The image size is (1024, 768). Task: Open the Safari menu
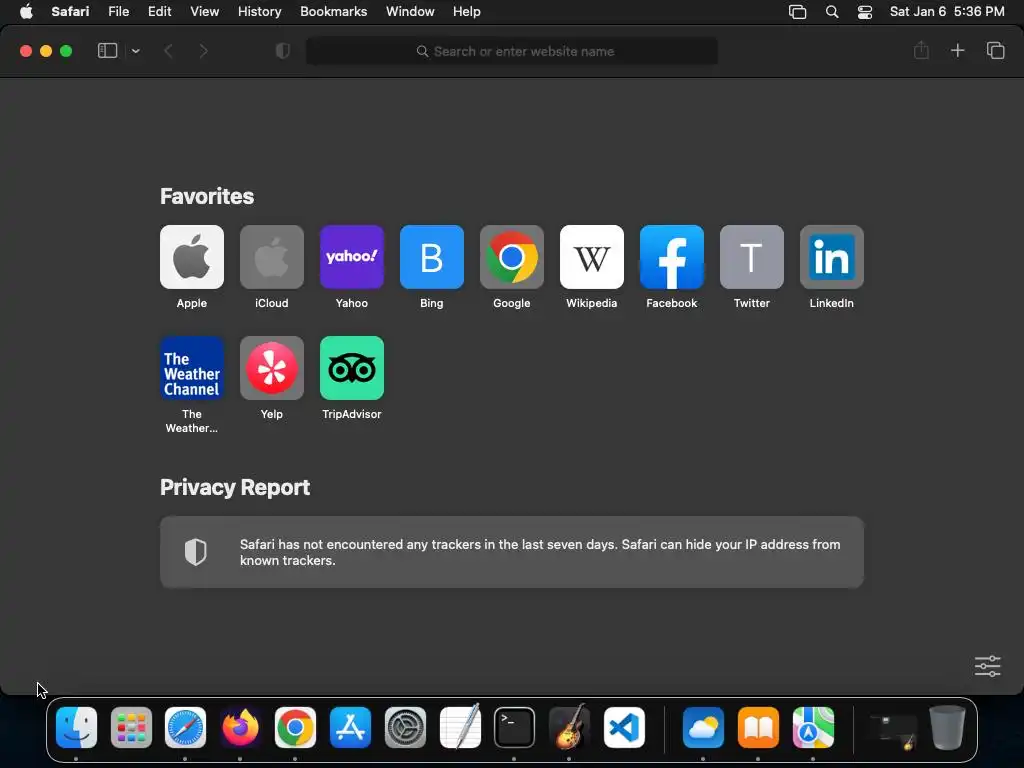pyautogui.click(x=70, y=12)
